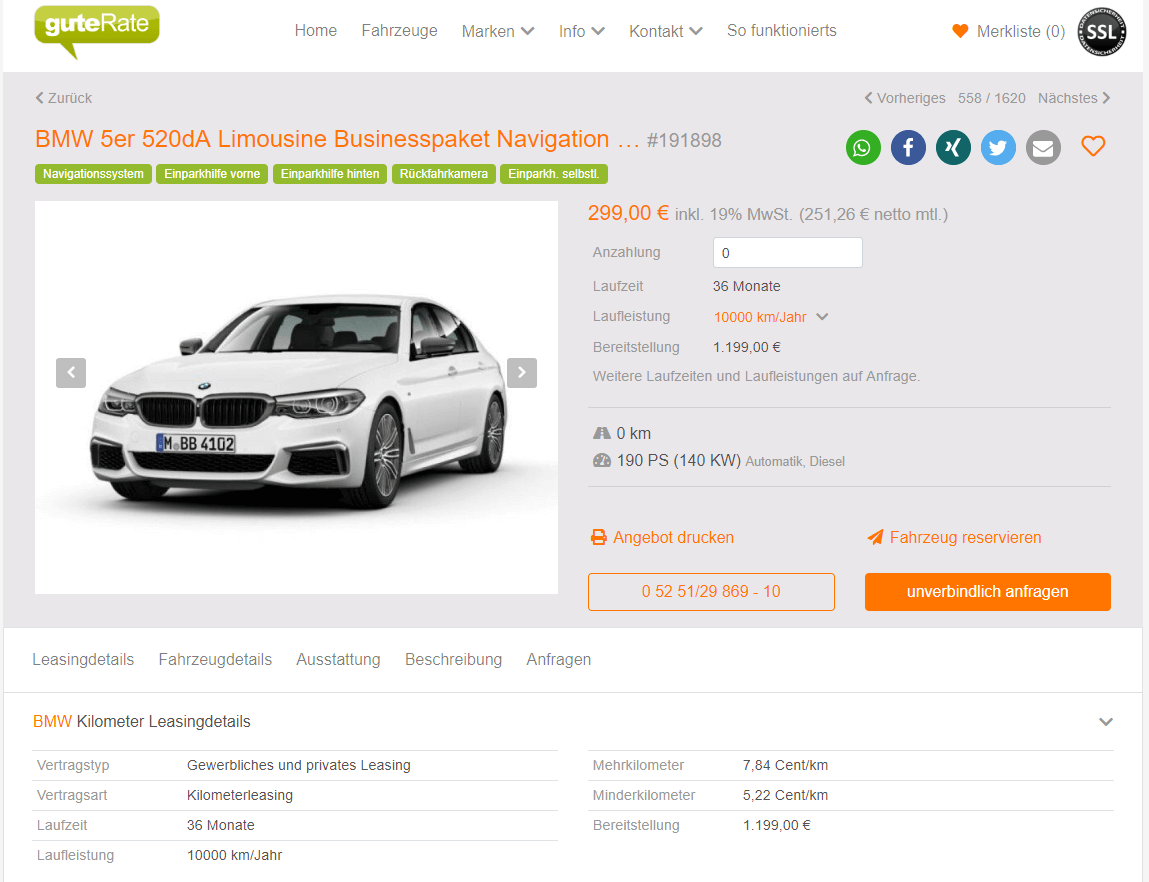Switch to the Fahrzeugdetails tab
Viewport: 1149px width, 882px height.
[215, 659]
